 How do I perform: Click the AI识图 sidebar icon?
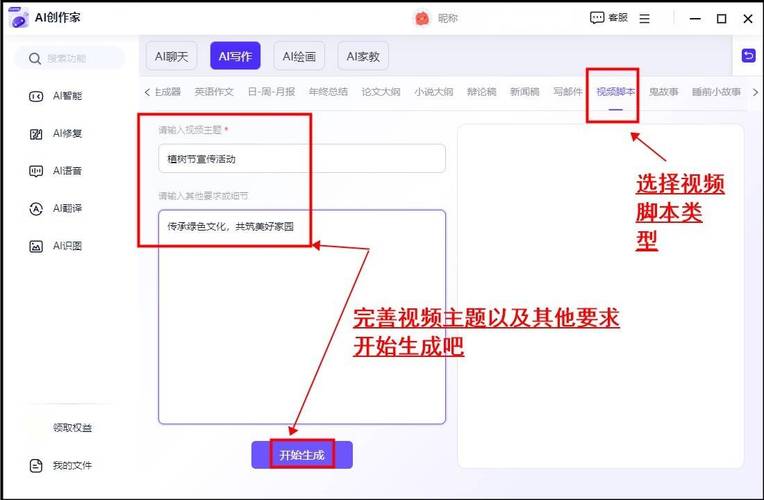36,247
